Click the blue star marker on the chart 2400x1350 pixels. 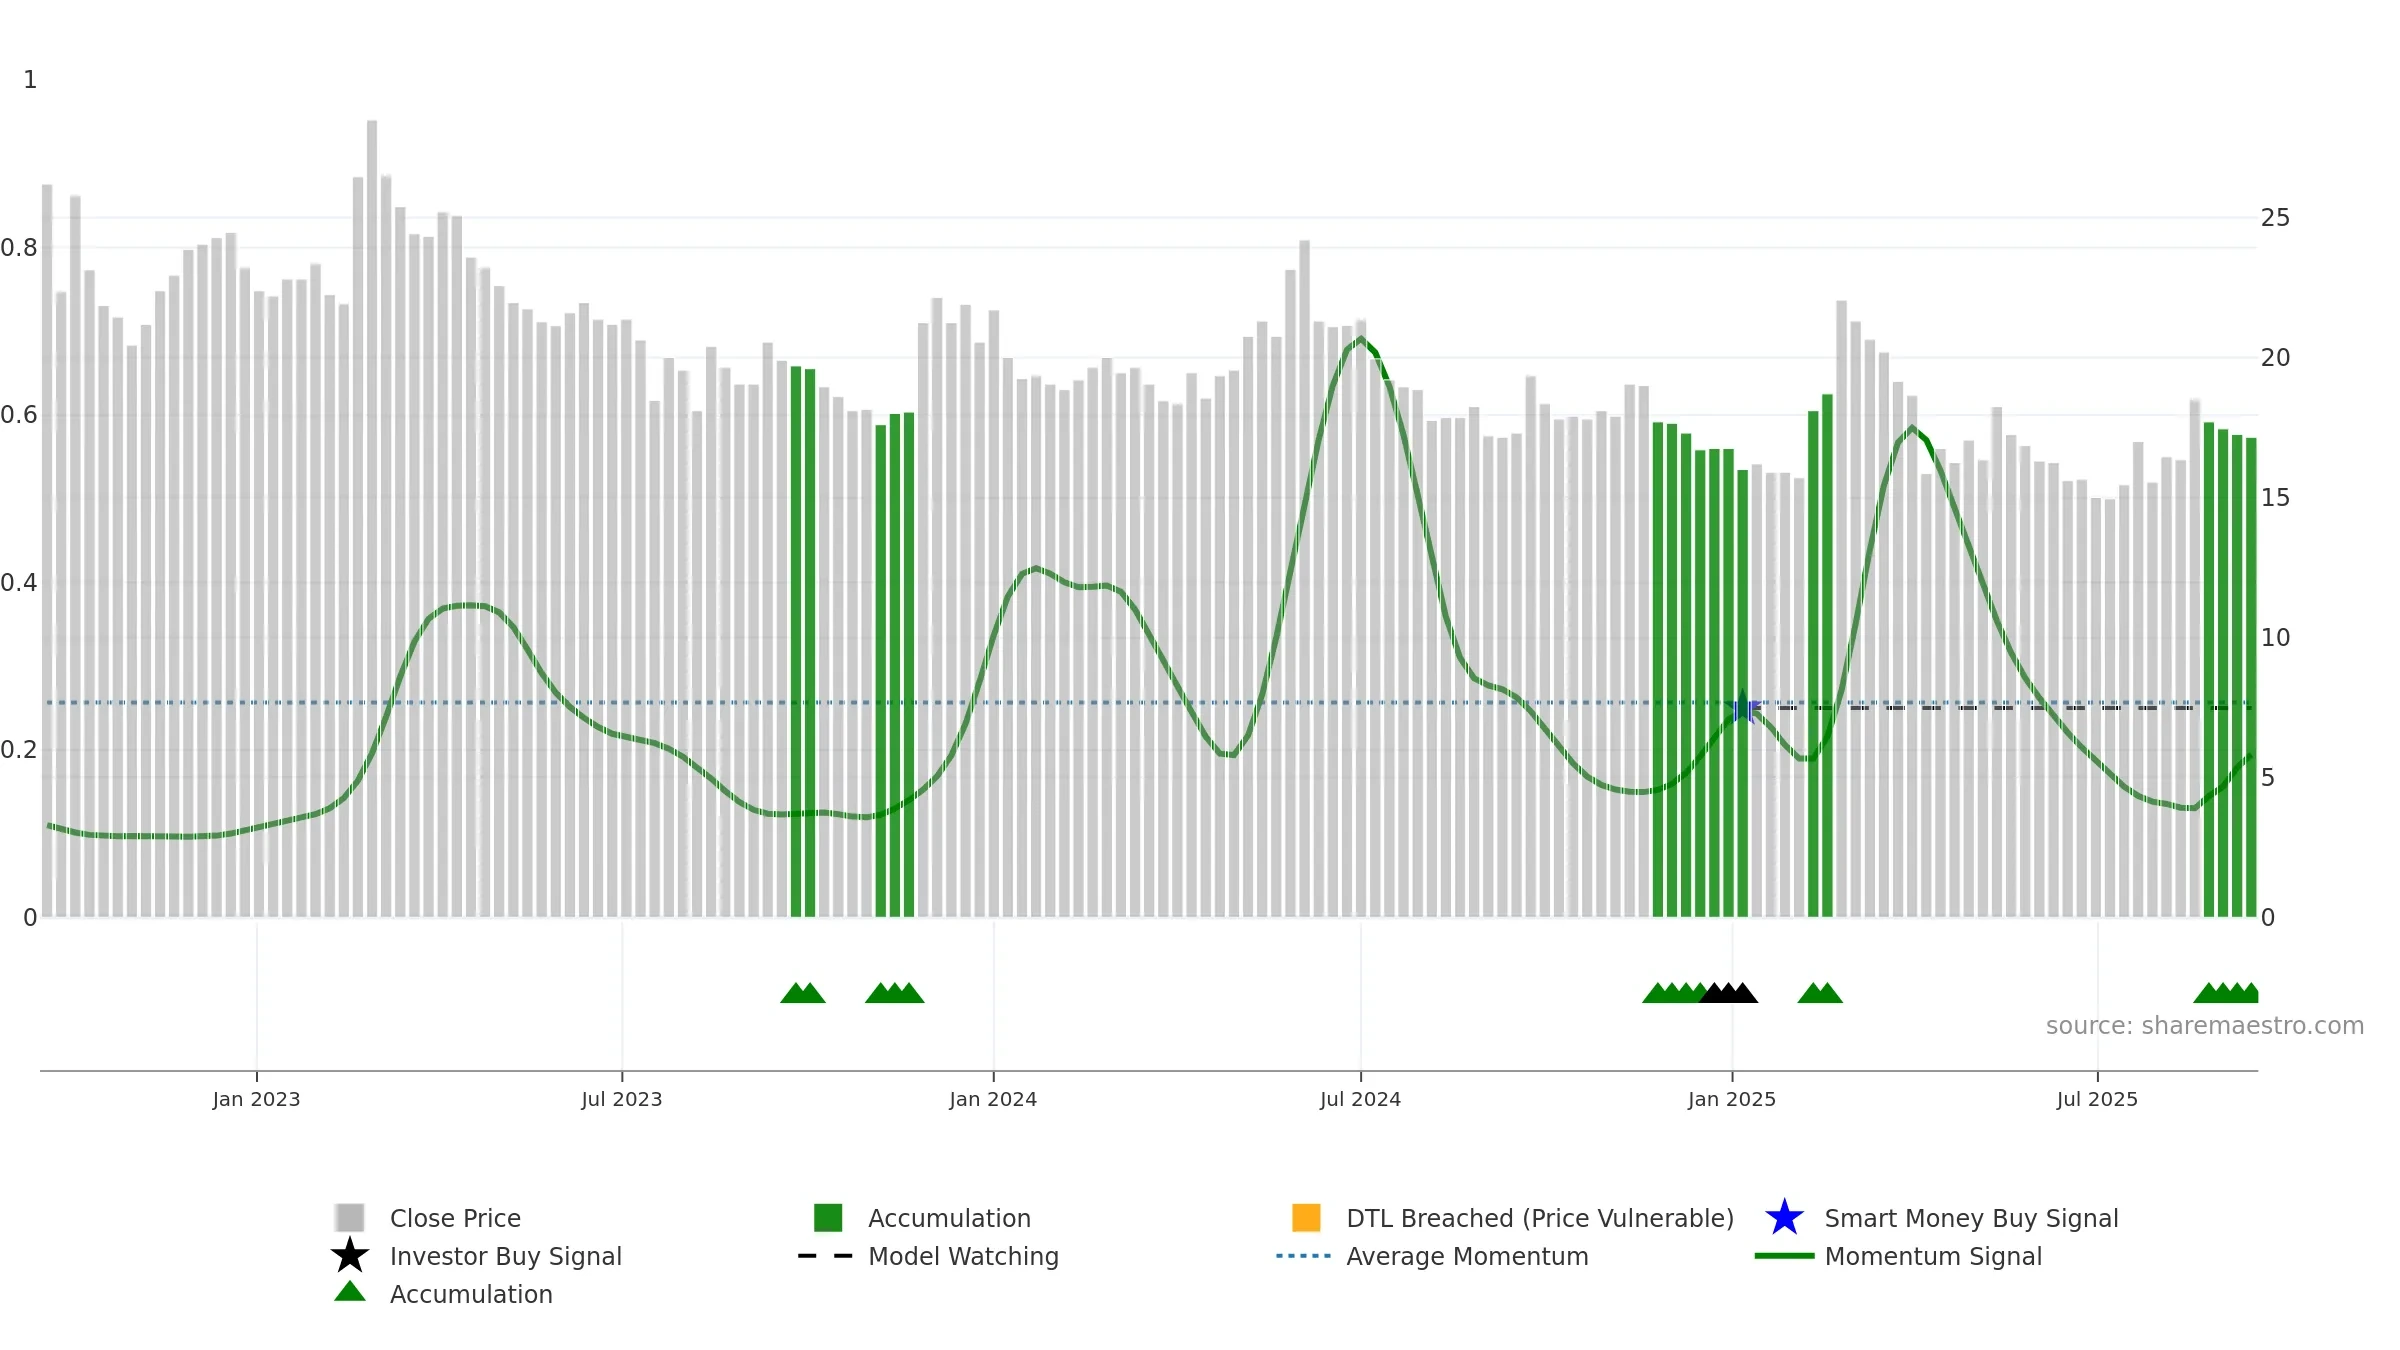1743,707
